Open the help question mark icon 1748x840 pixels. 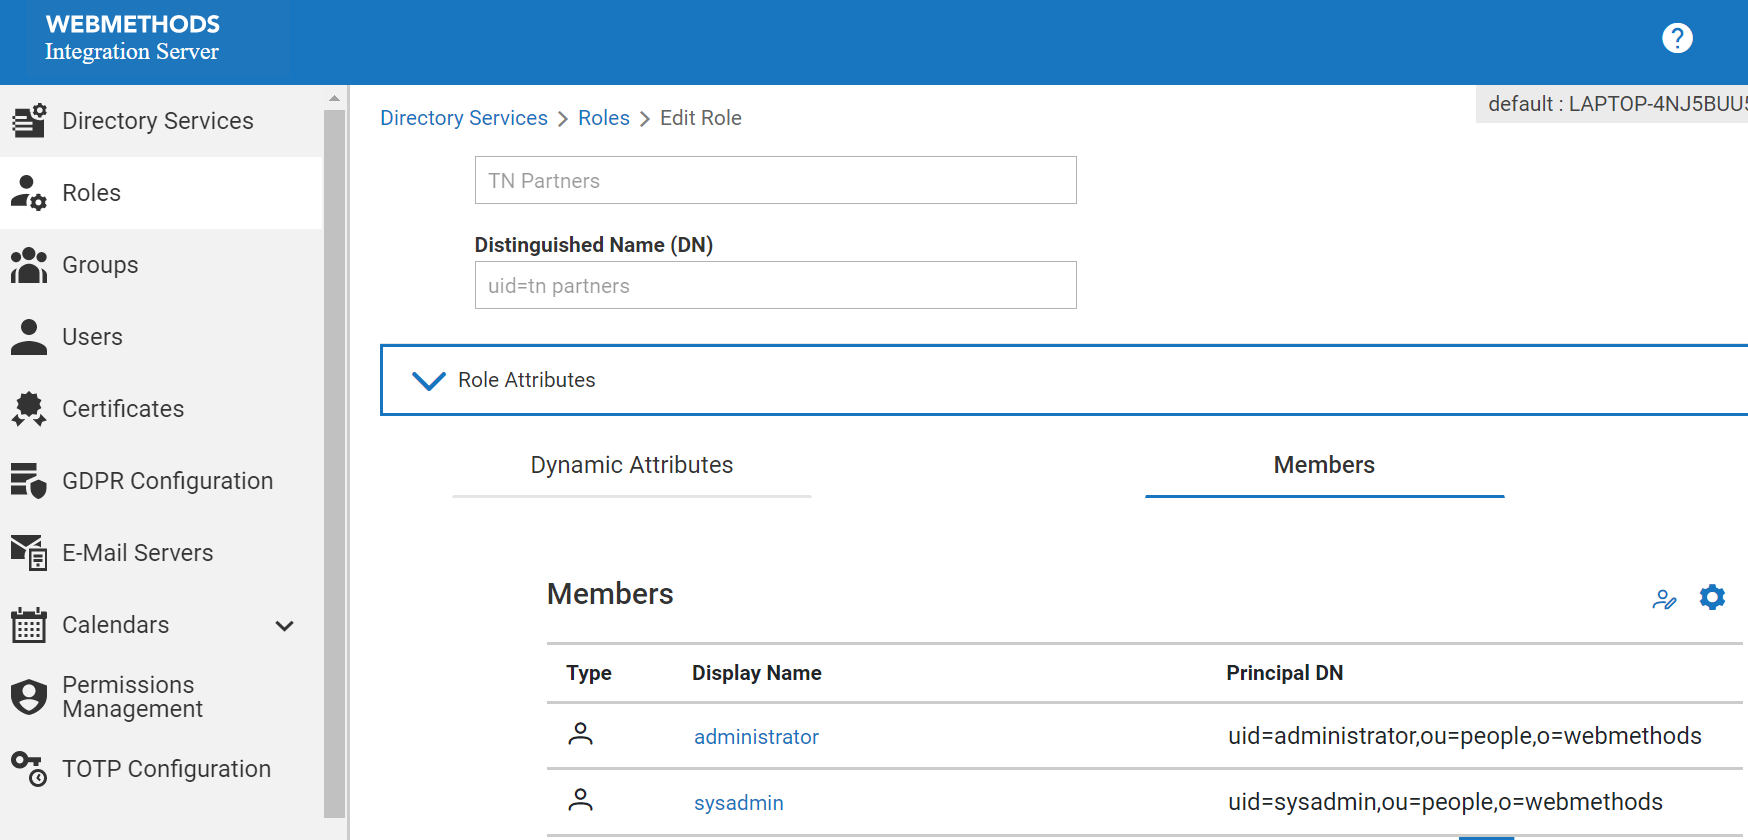tap(1677, 38)
